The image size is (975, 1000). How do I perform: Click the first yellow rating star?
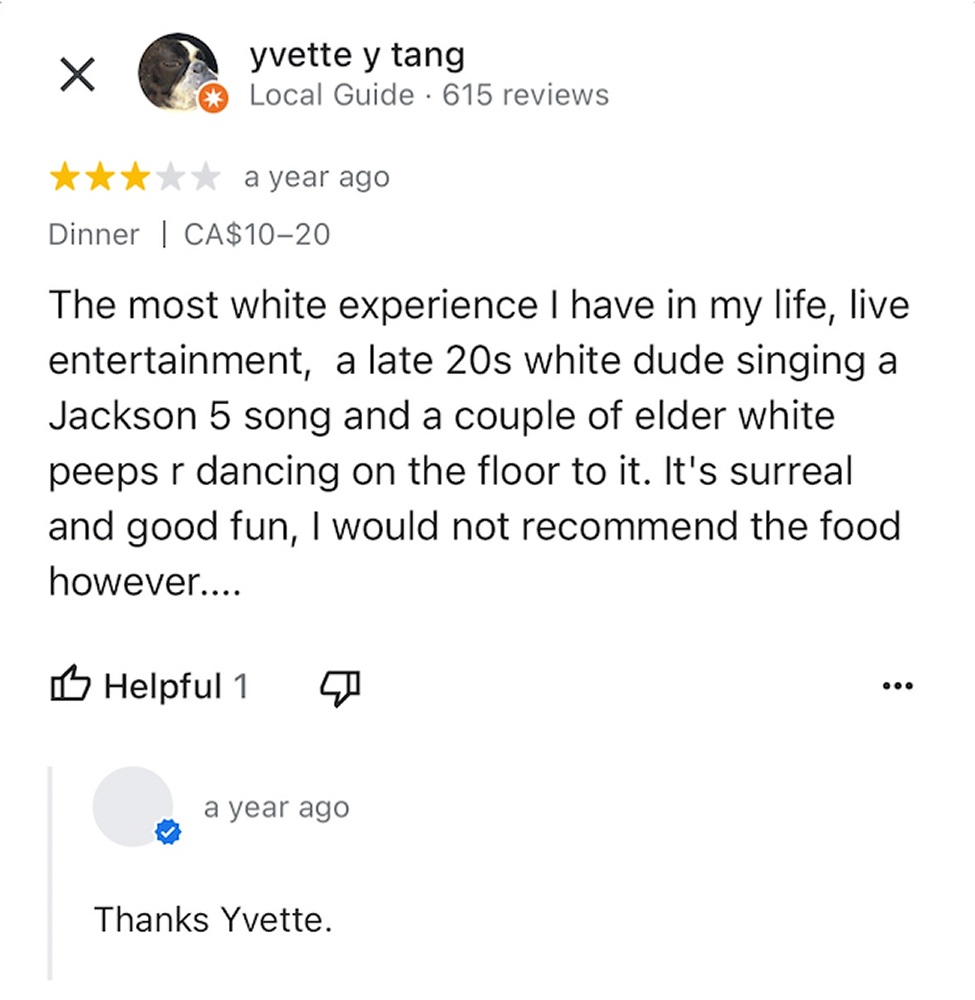[65, 178]
